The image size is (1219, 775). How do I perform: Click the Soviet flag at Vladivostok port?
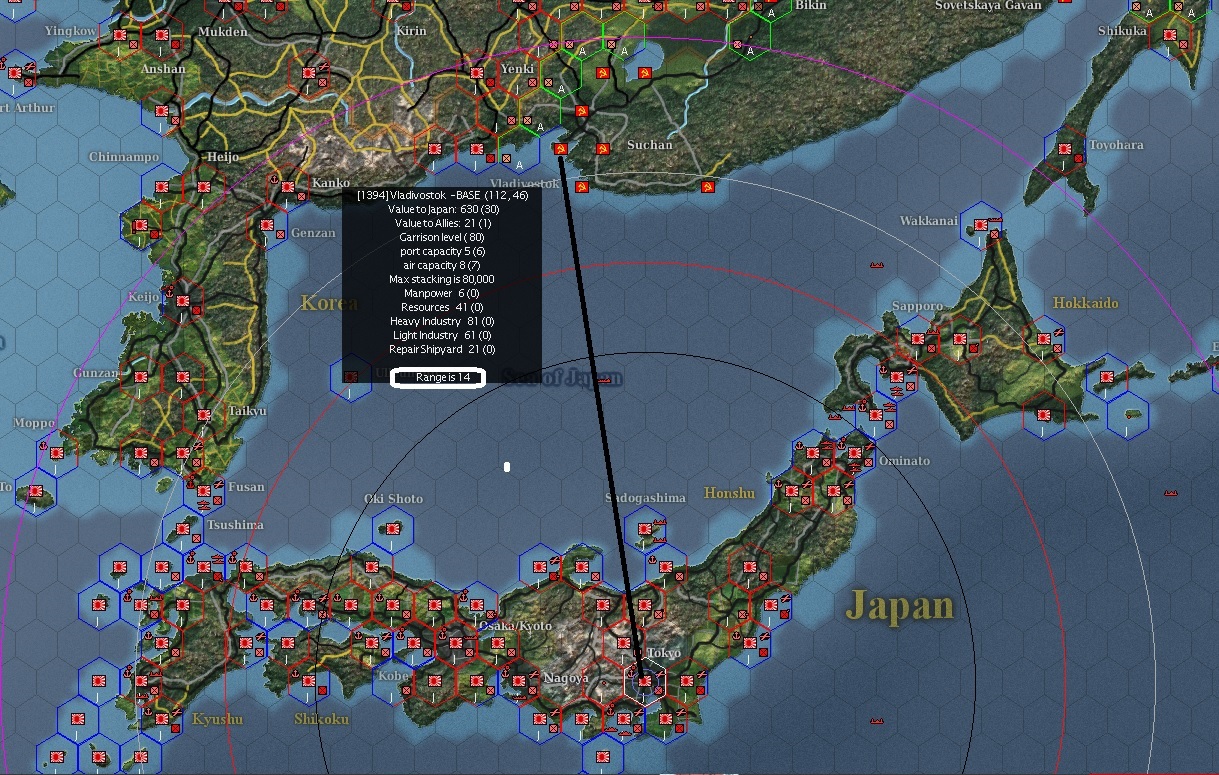[561, 149]
